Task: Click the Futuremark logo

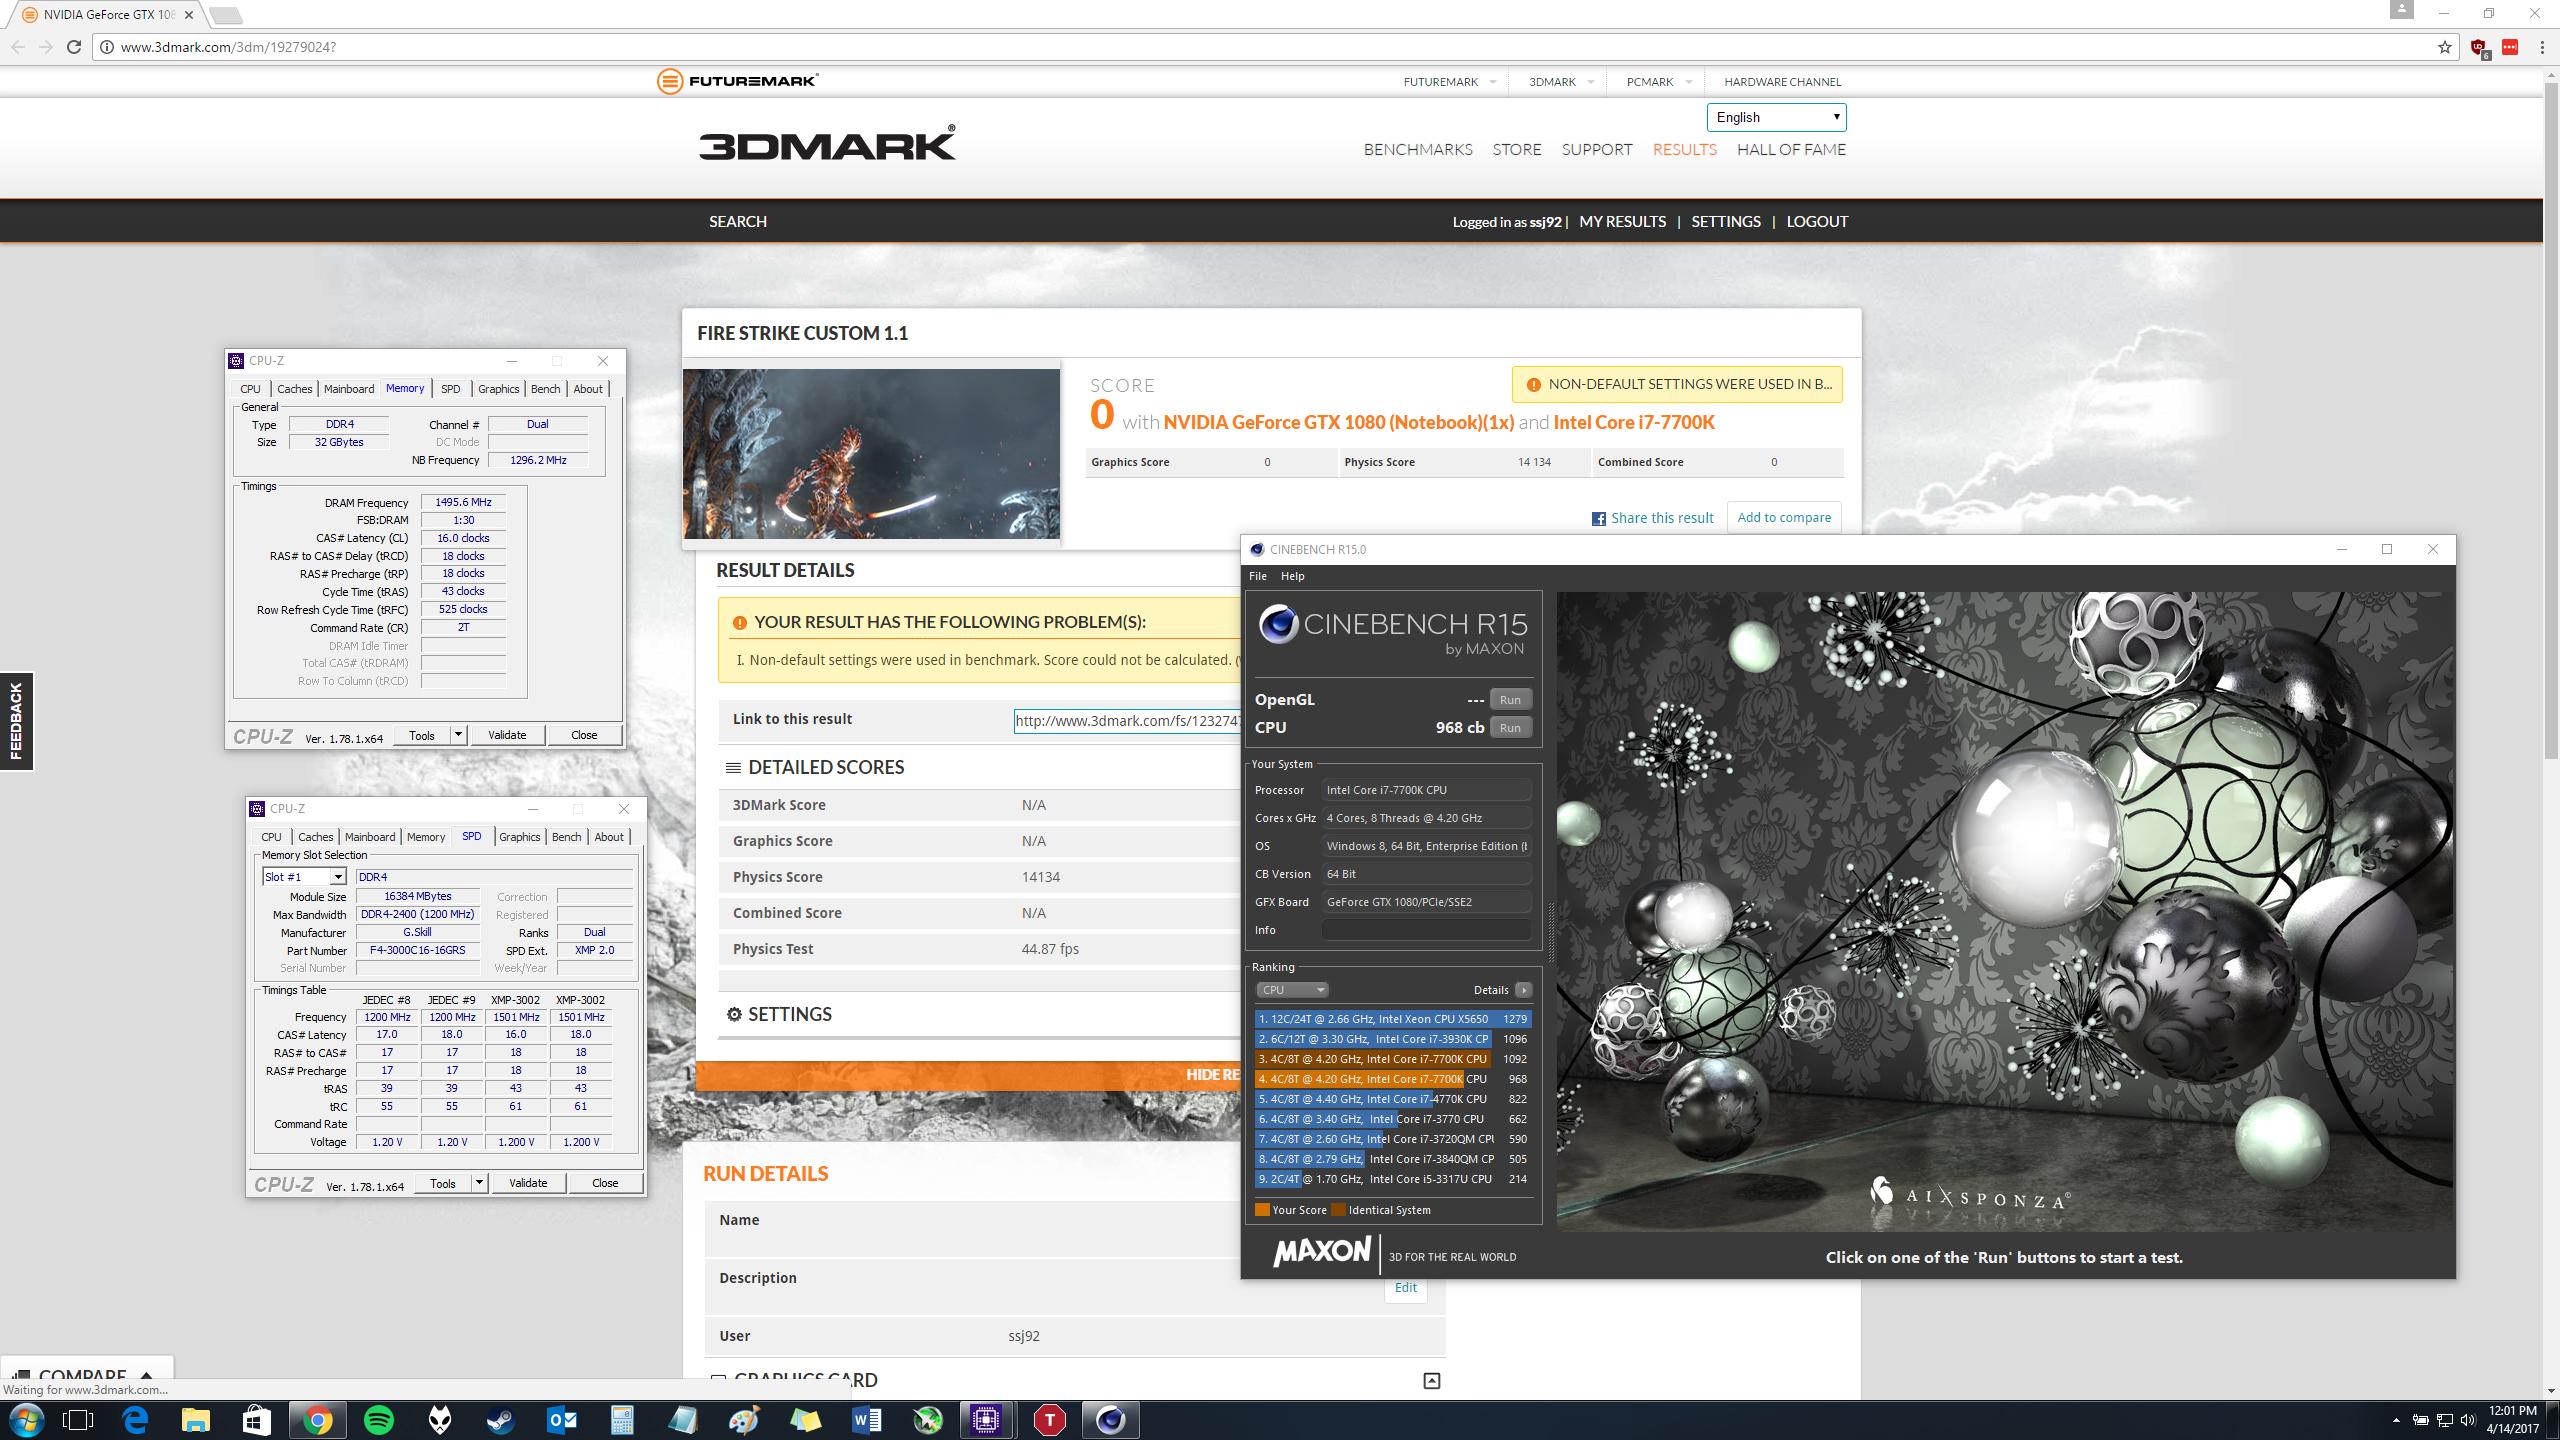Action: pyautogui.click(x=738, y=81)
